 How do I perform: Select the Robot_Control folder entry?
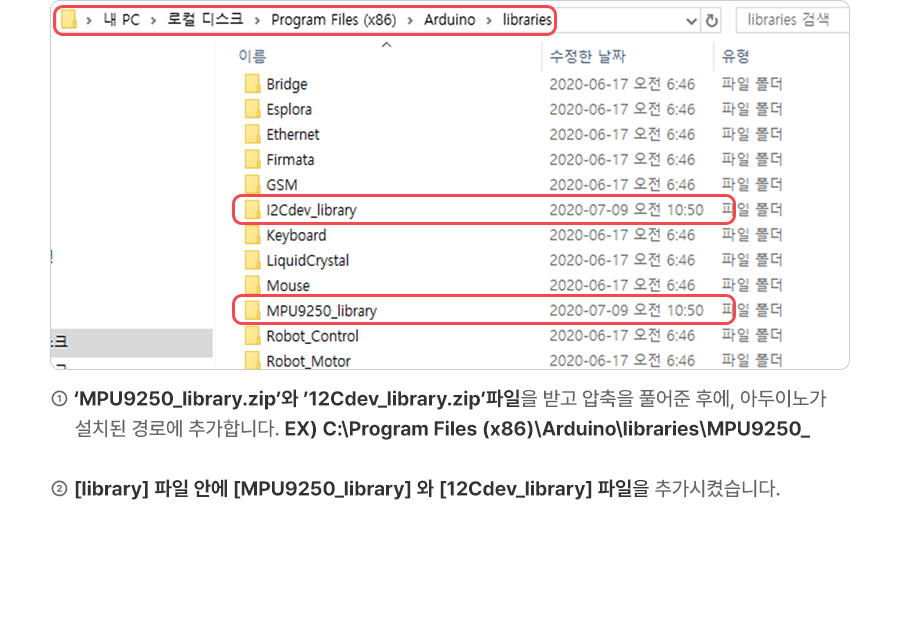coord(312,336)
